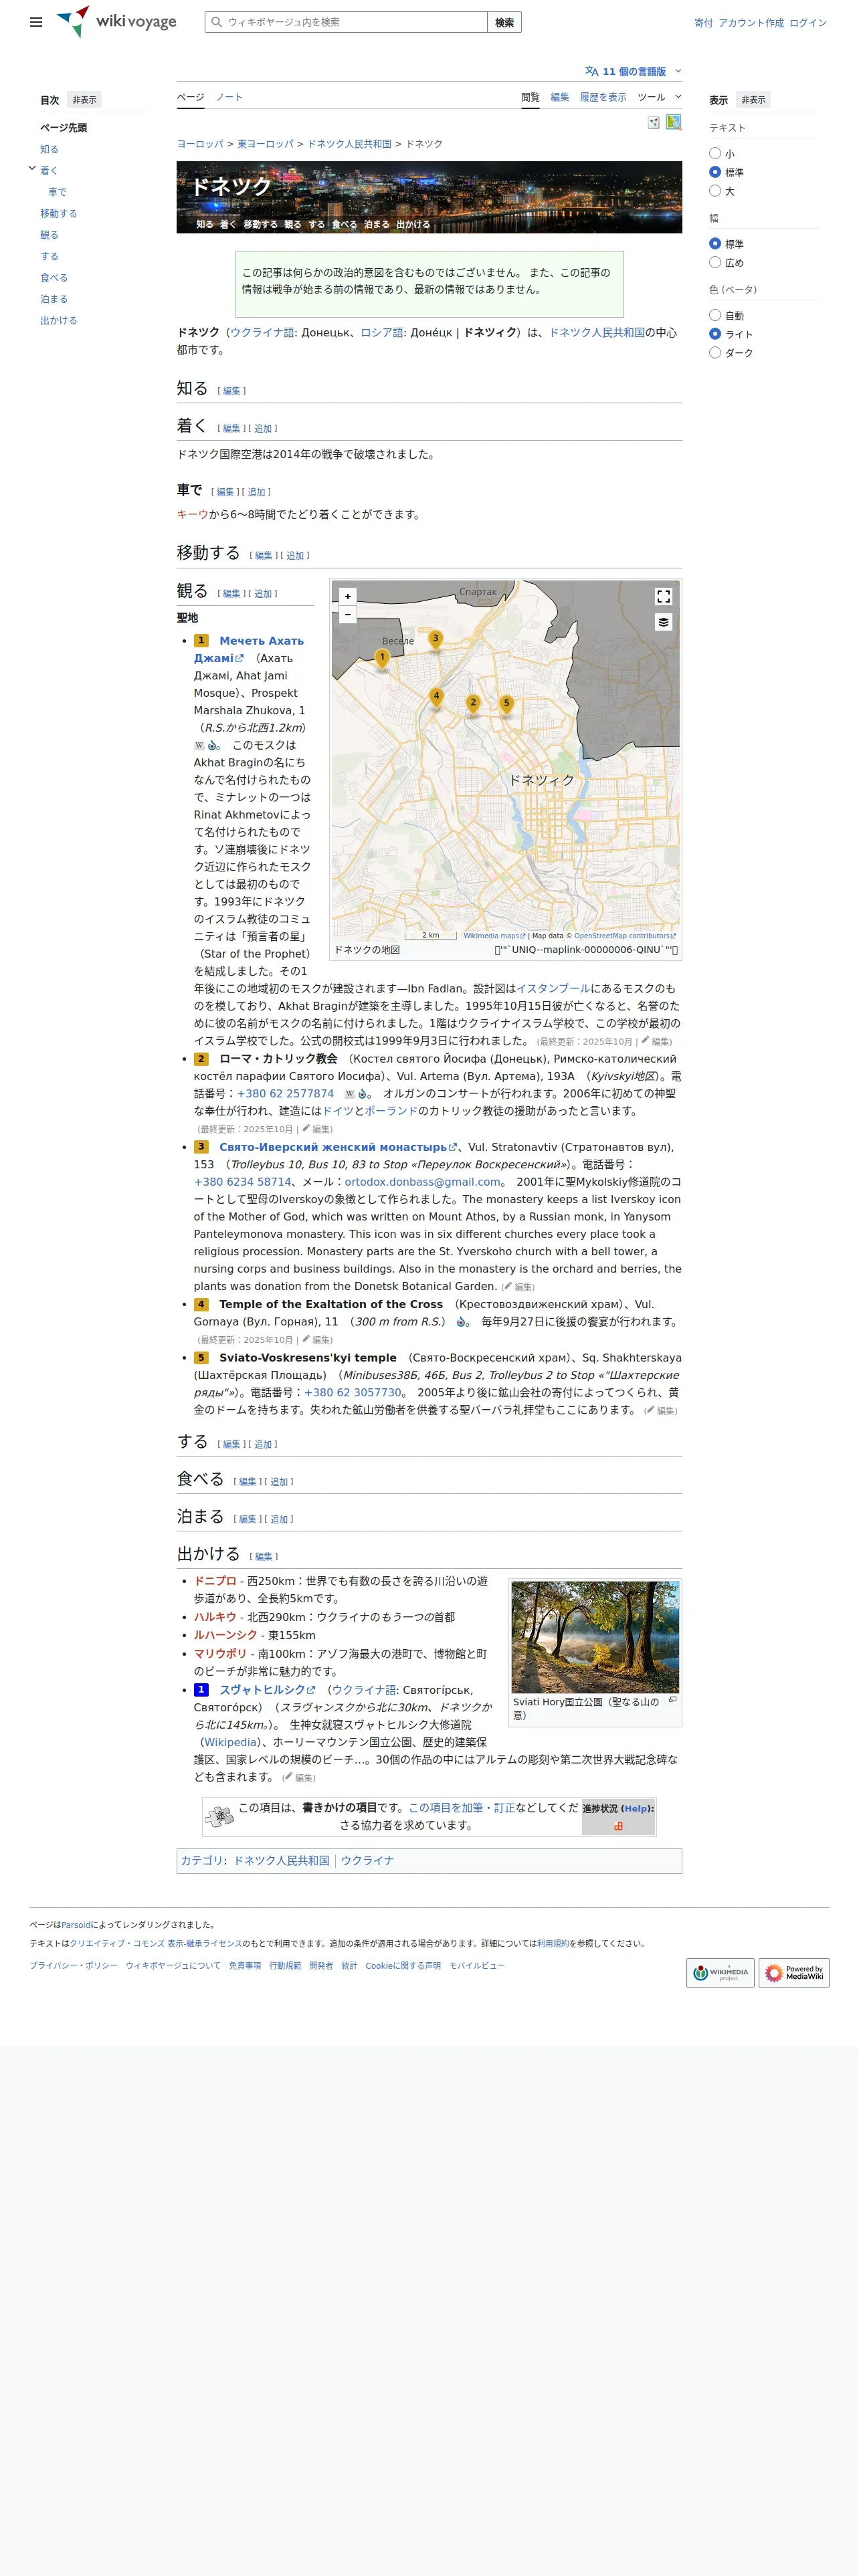Click the Powered by MediaWiki badge
Image resolution: width=859 pixels, height=2576 pixels.
coord(794,1972)
